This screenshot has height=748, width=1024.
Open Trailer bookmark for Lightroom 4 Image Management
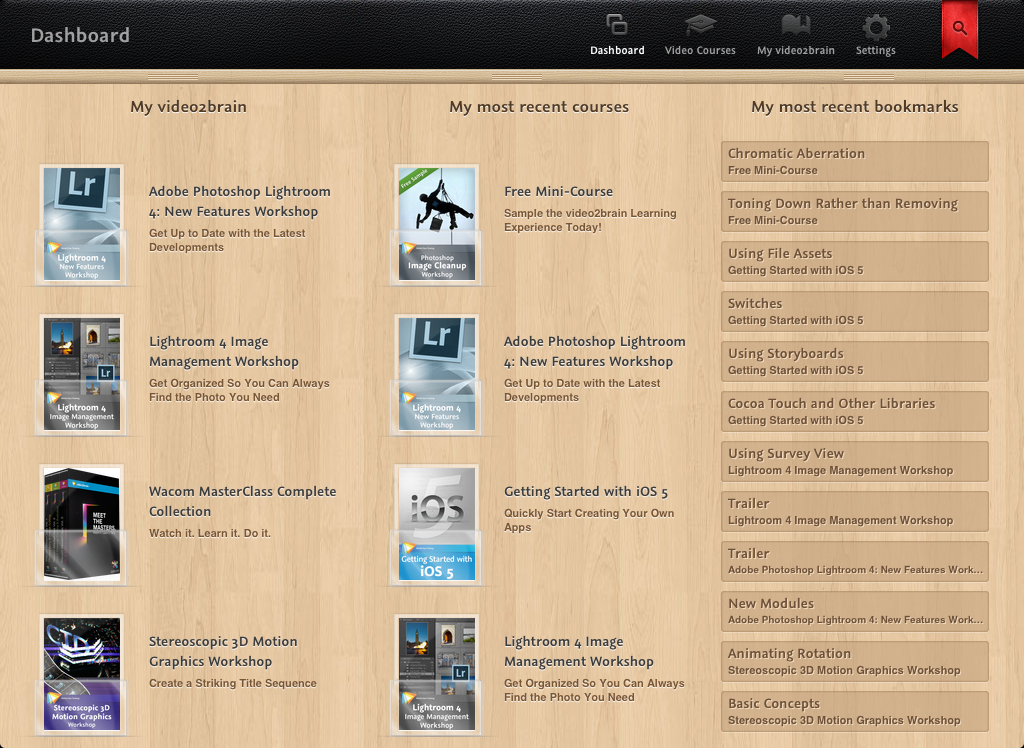pyautogui.click(x=855, y=511)
